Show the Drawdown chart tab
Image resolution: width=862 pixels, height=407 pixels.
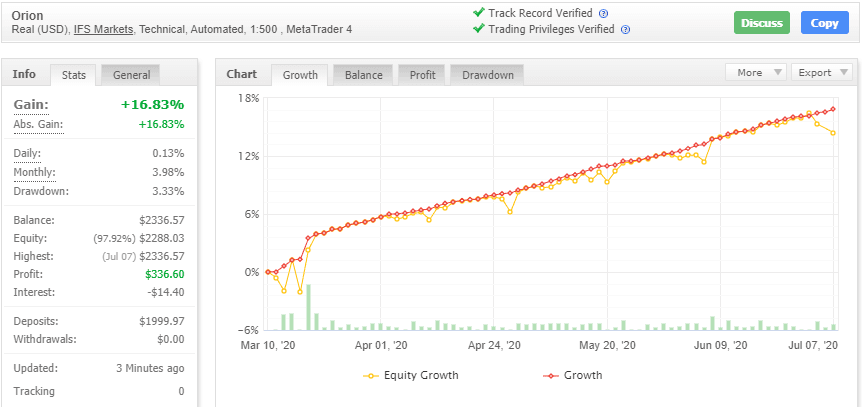click(487, 75)
